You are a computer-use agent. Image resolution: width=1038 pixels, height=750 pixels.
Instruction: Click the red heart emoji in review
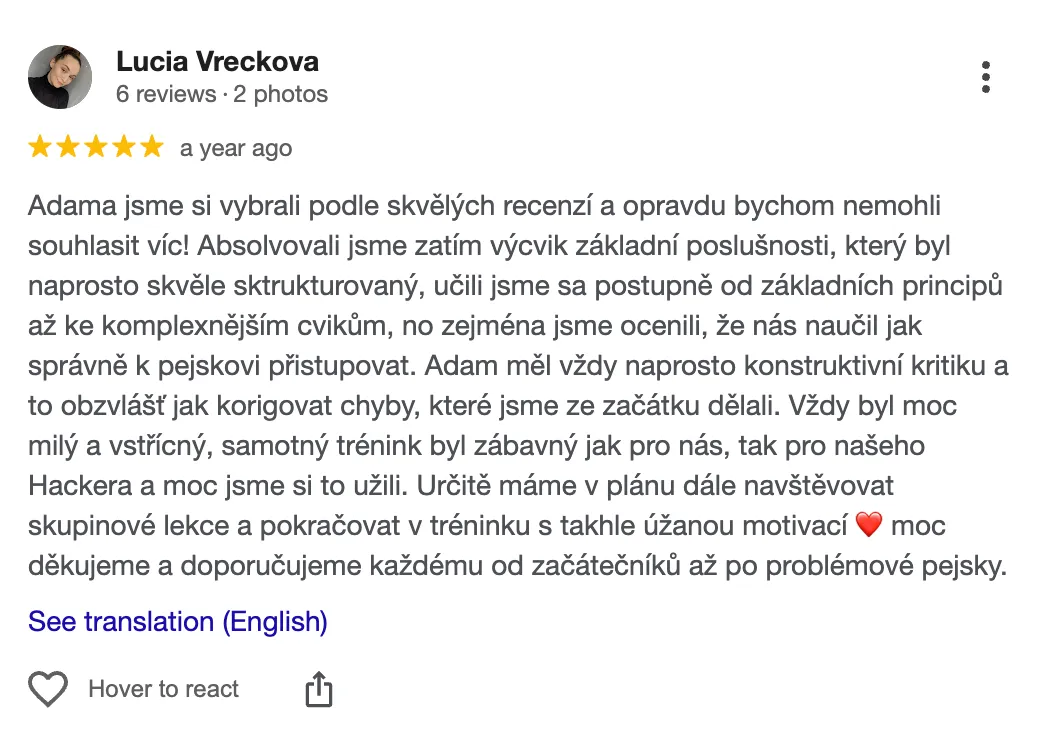point(869,524)
